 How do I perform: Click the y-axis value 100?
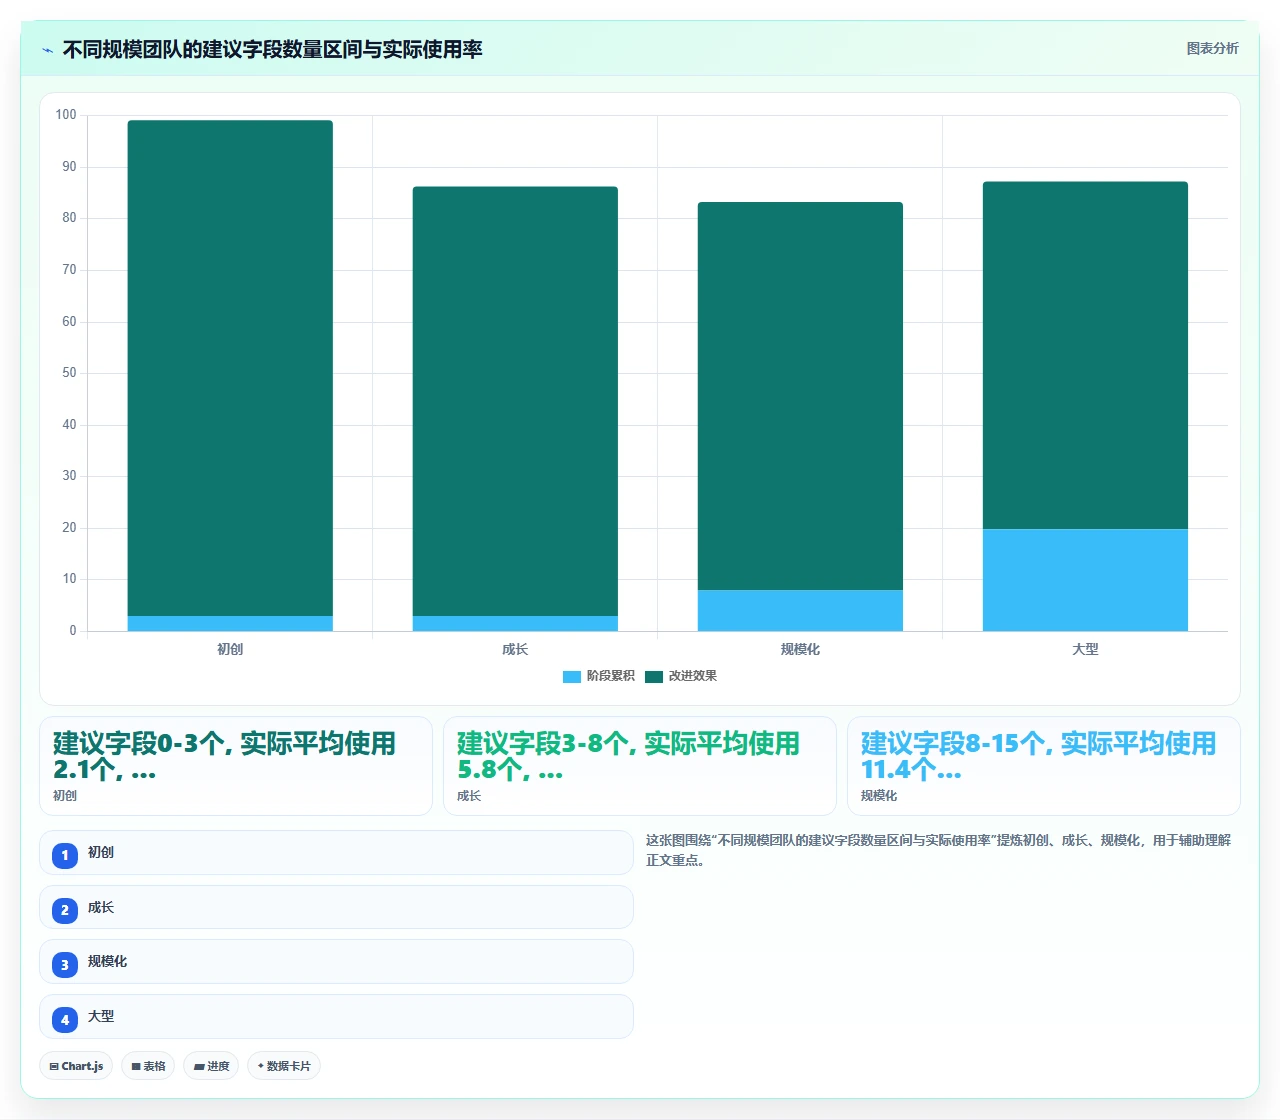tap(66, 115)
